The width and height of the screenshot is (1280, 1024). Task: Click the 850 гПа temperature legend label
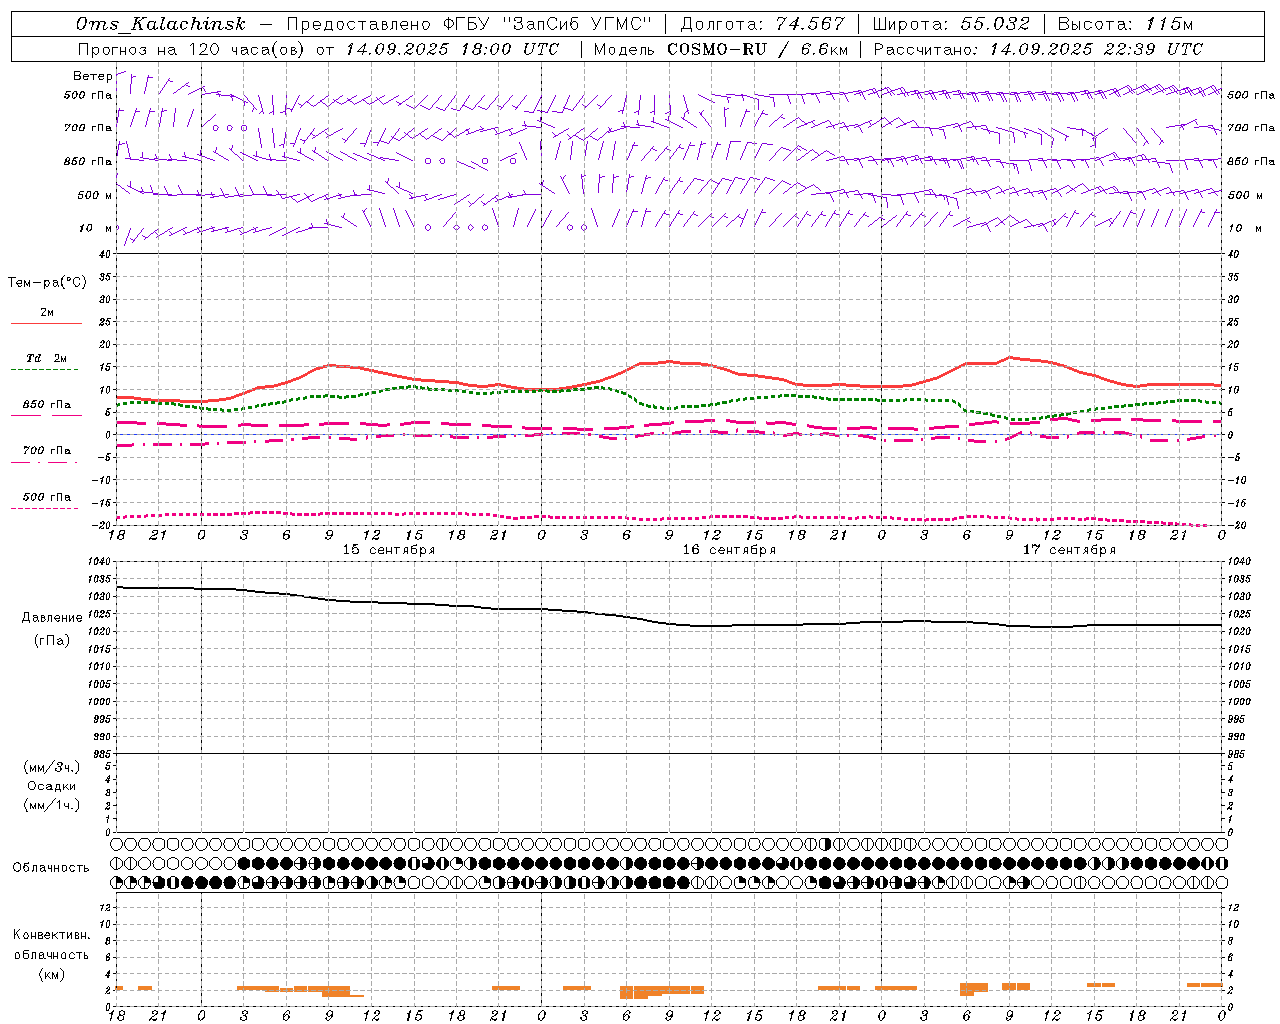(47, 405)
